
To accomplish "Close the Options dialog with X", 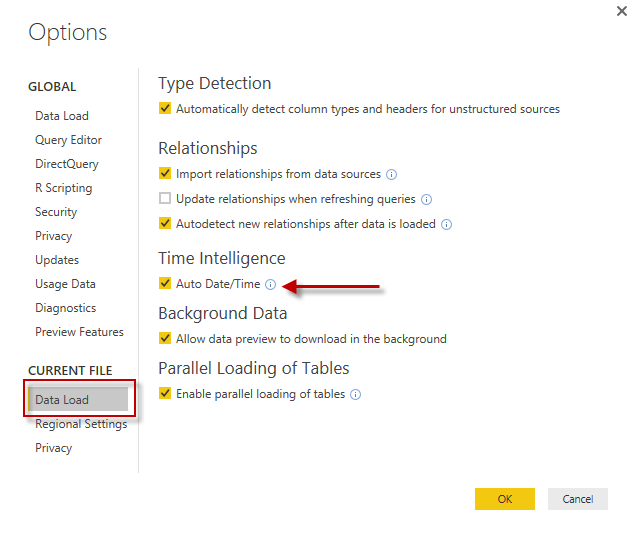I will click(x=611, y=11).
